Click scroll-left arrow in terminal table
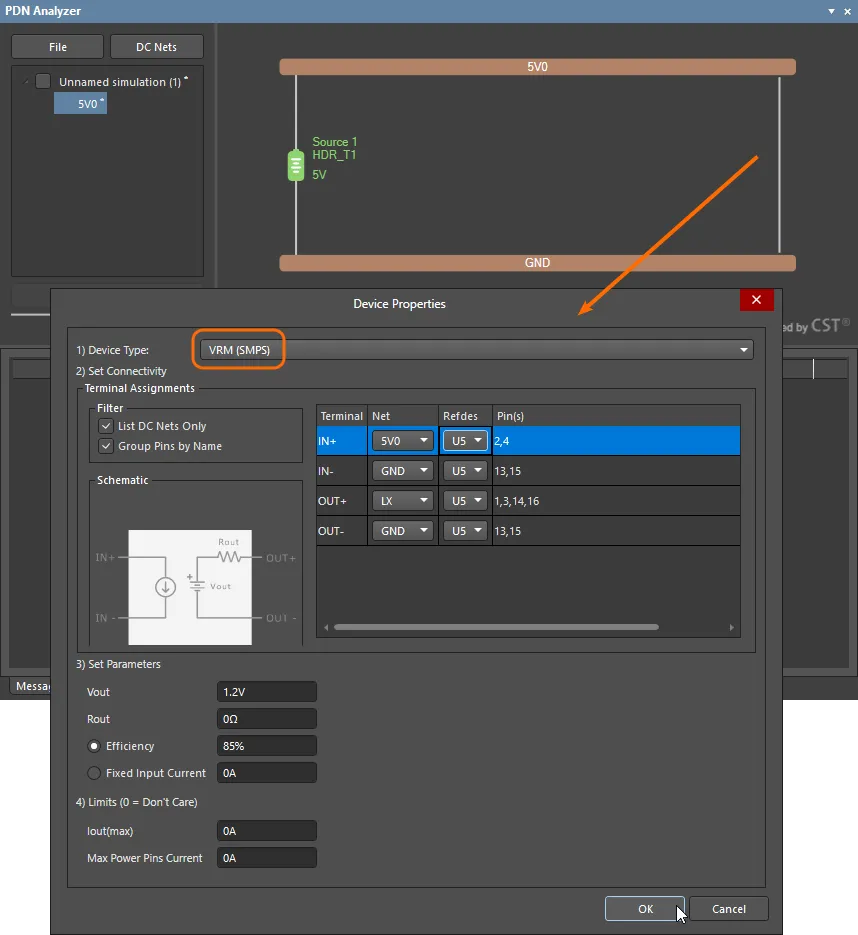The image size is (858, 935). click(x=326, y=627)
